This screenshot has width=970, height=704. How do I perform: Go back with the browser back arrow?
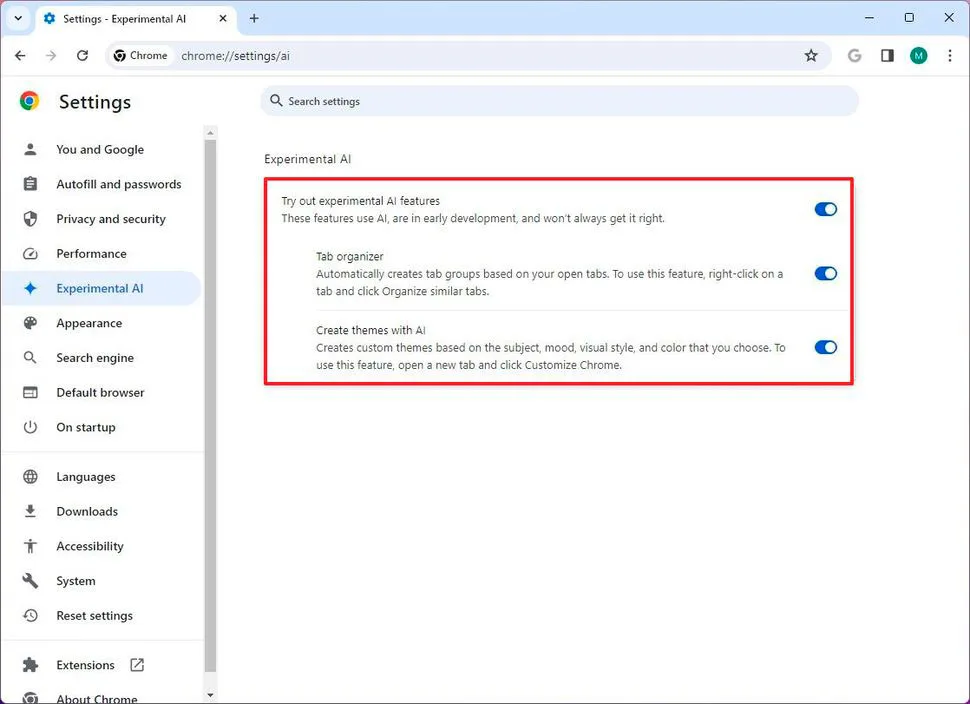[20, 56]
